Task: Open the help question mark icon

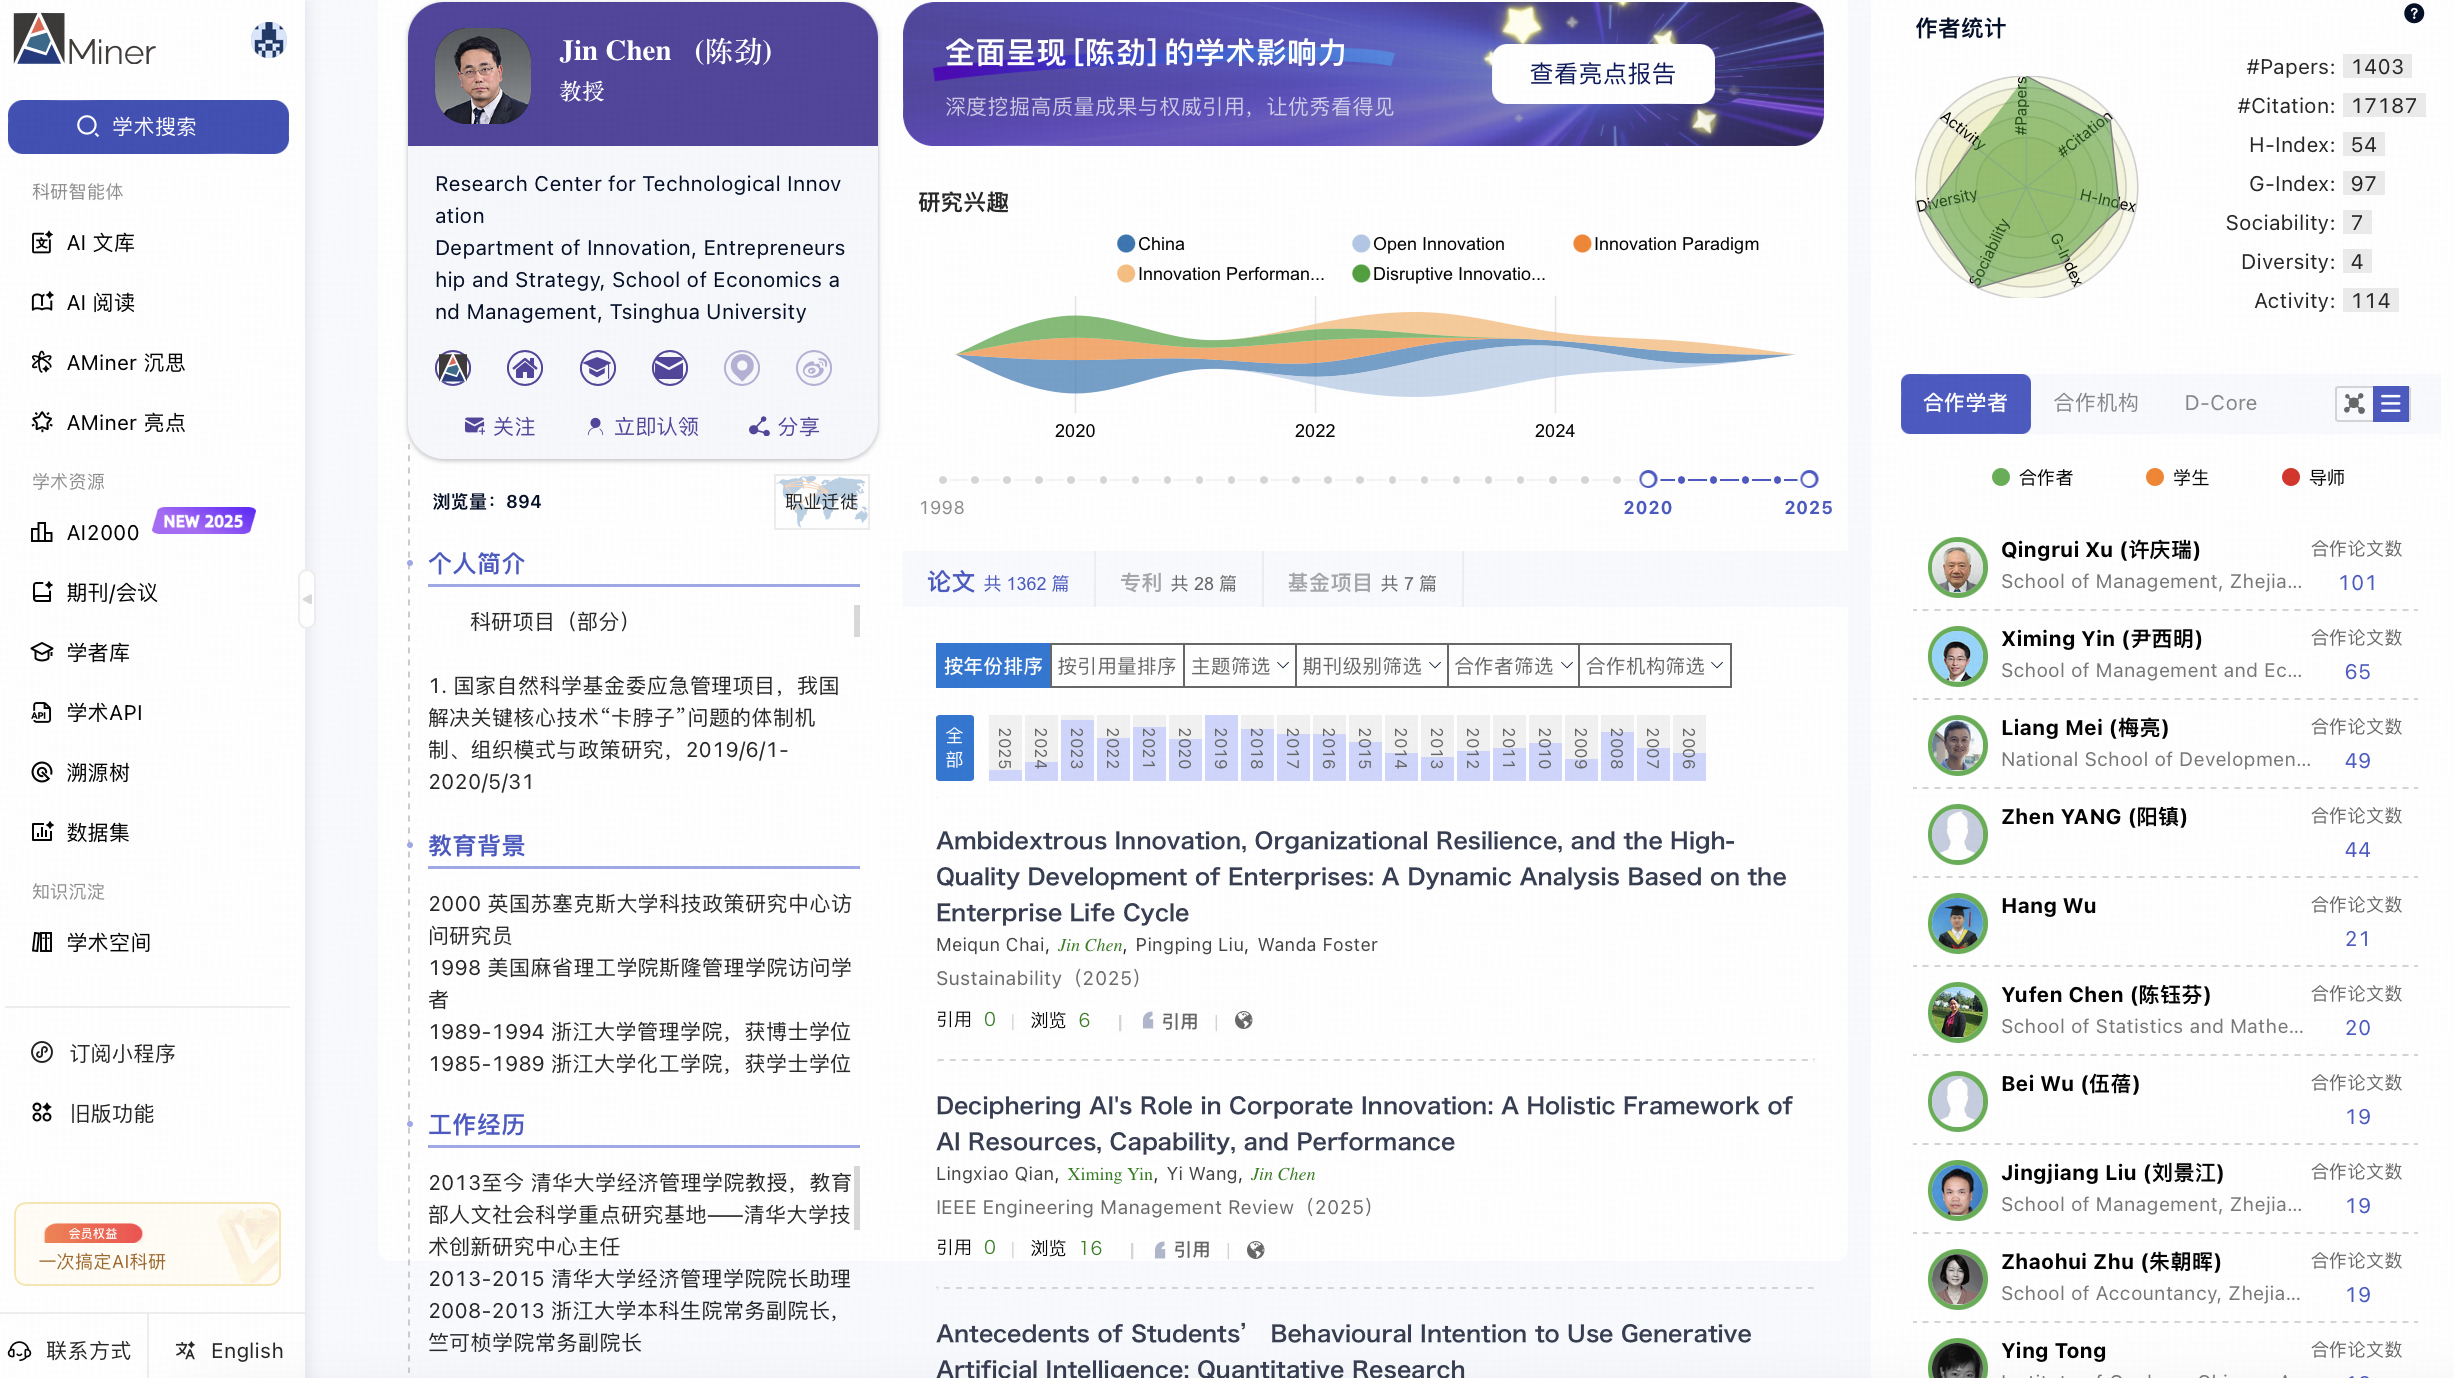Action: coord(2414,14)
